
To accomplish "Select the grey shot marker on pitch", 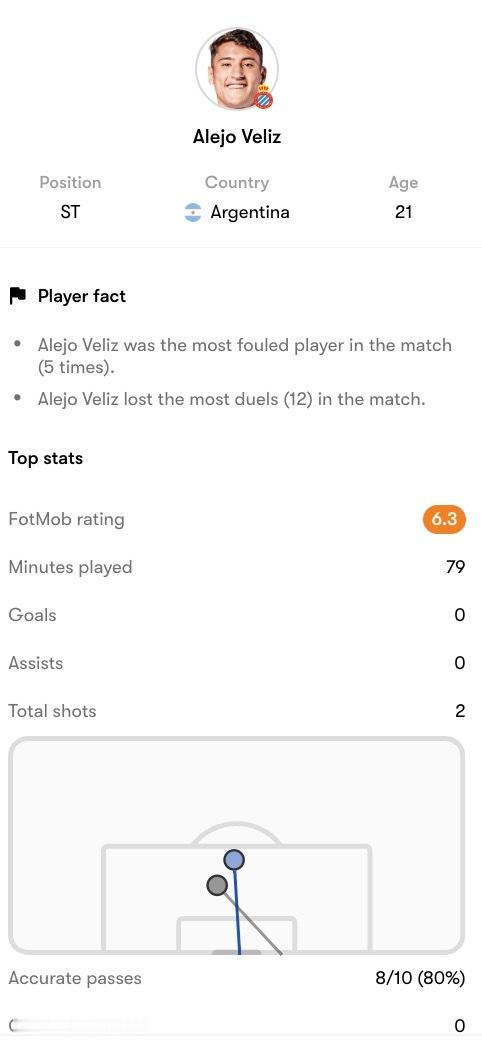I will (x=216, y=885).
